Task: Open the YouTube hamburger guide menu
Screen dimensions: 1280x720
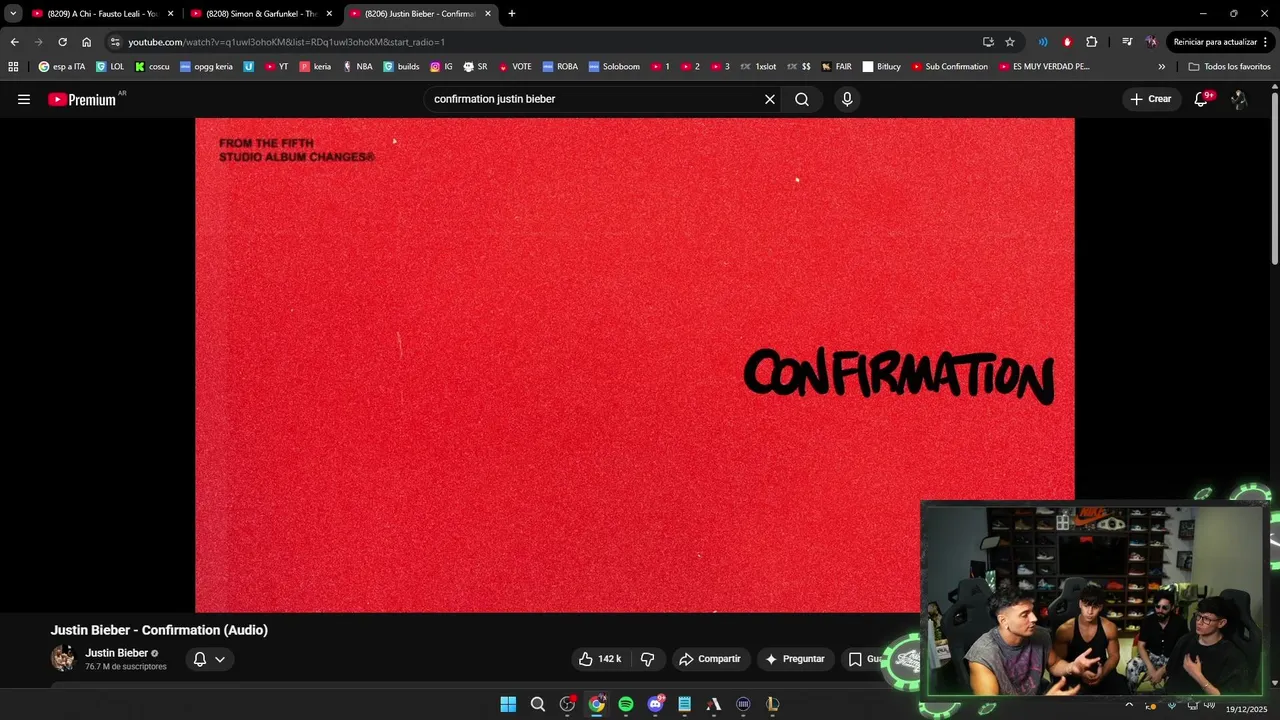Action: click(24, 99)
